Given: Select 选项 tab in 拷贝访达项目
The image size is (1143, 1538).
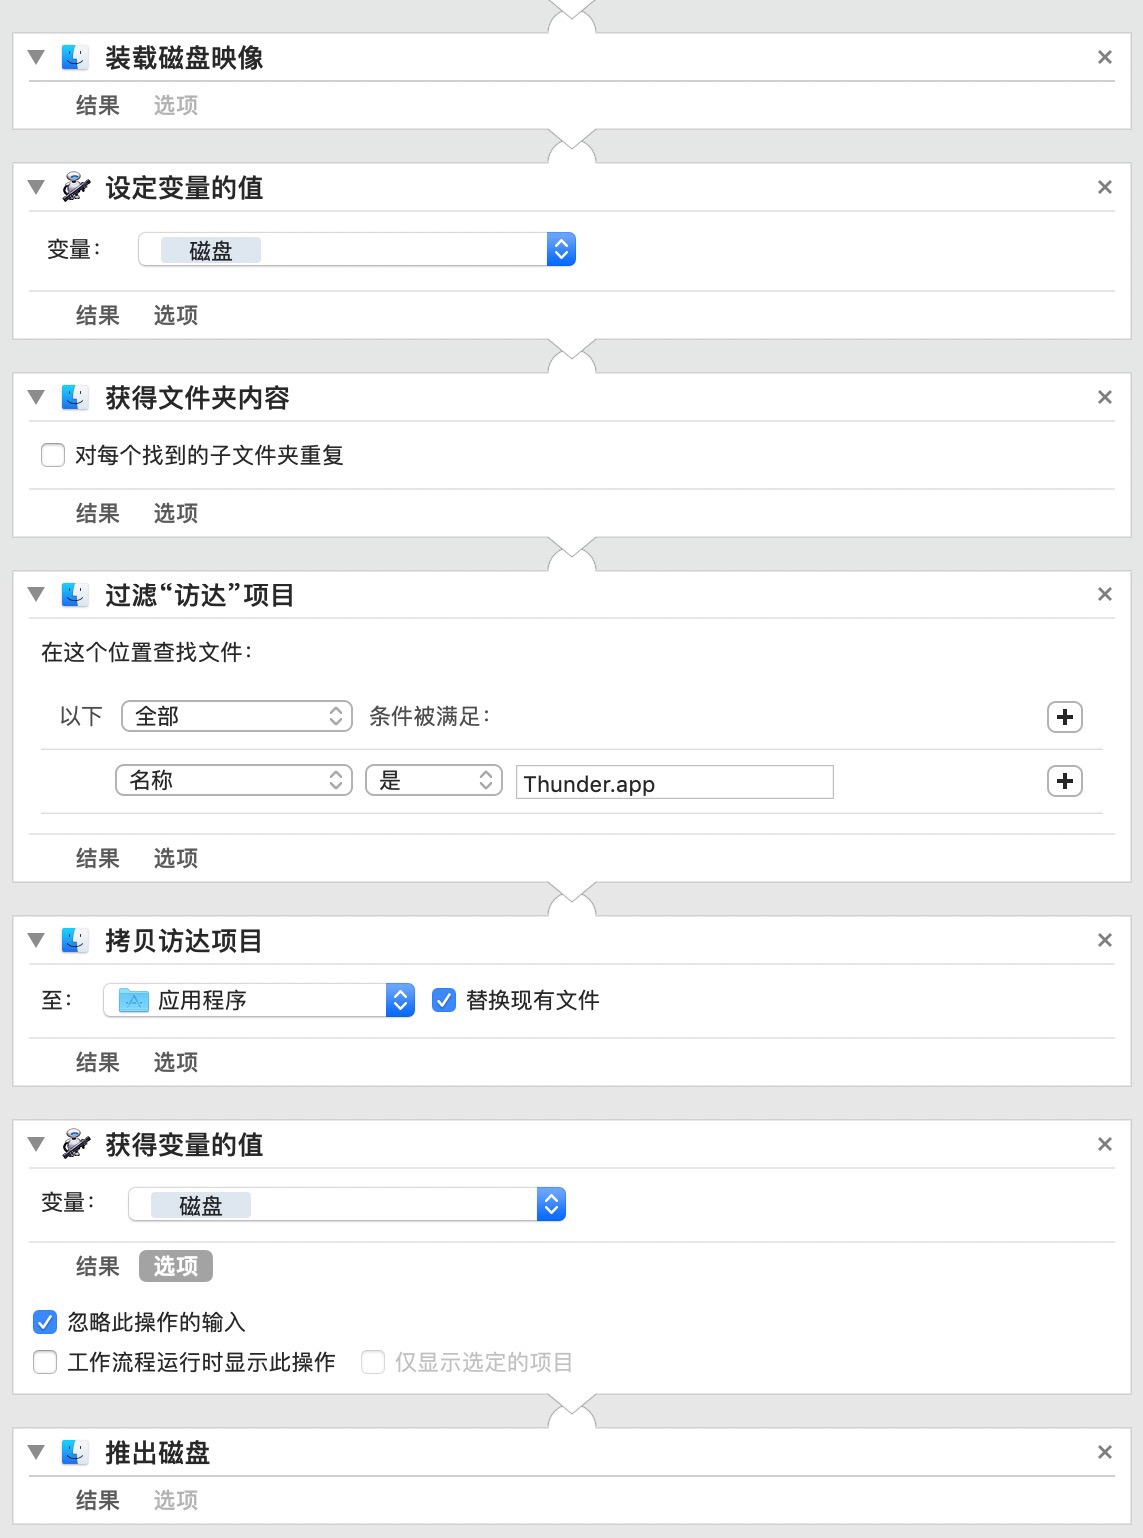Looking at the screenshot, I should pyautogui.click(x=175, y=1062).
